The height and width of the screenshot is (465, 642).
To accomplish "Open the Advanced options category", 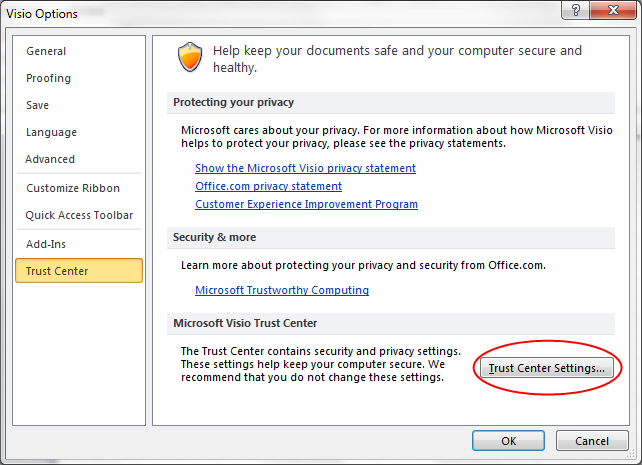I will pos(50,159).
